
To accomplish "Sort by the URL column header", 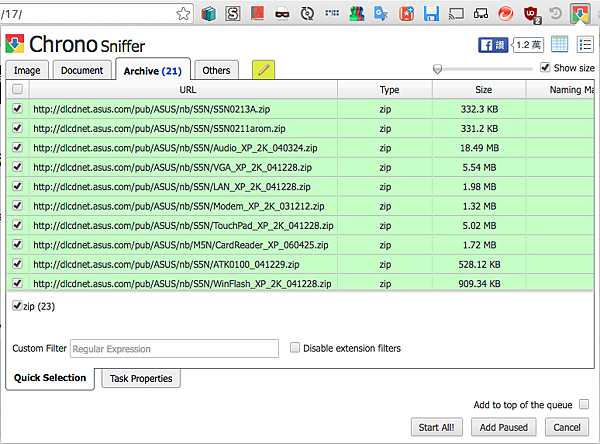I will pyautogui.click(x=184, y=90).
